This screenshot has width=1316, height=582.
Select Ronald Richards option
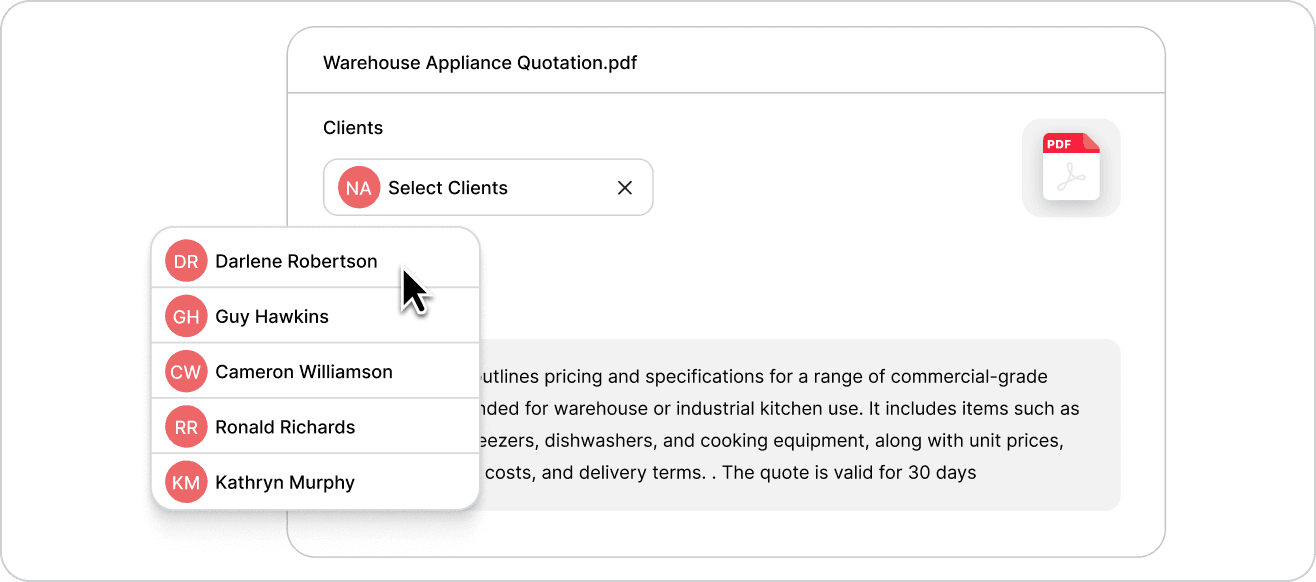click(x=285, y=427)
